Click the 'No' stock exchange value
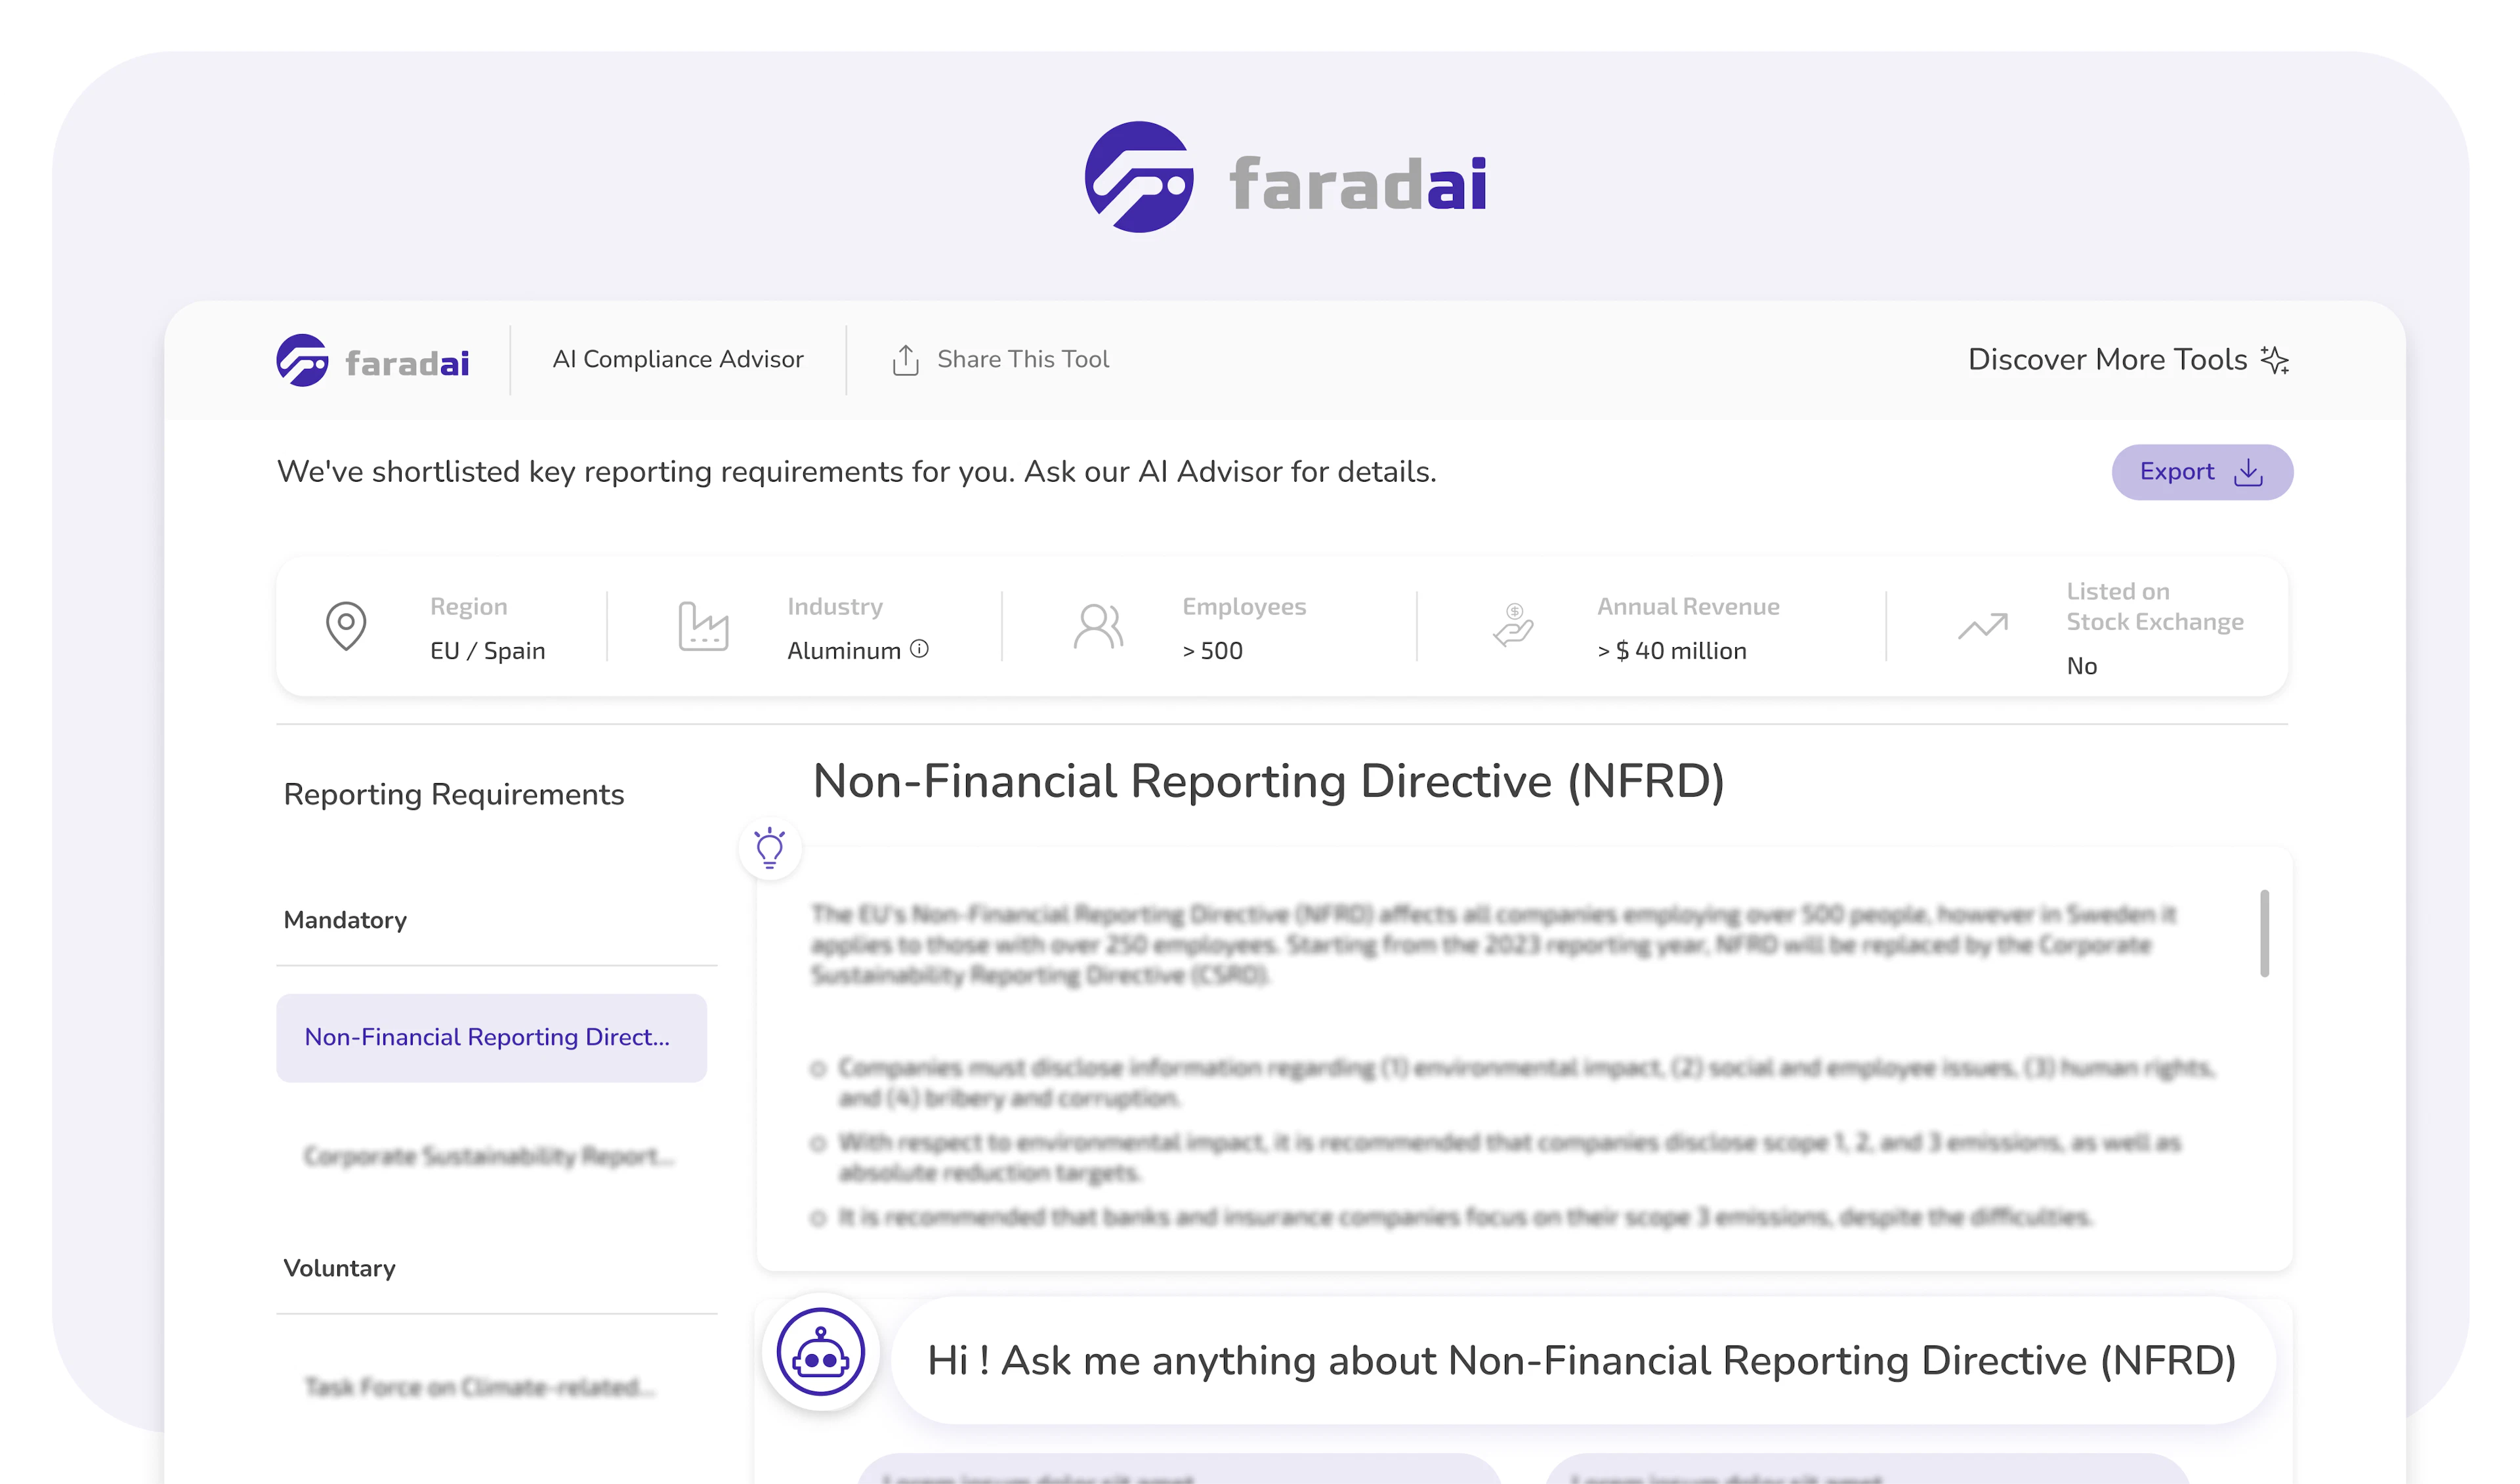This screenshot has width=2520, height=1484. click(2081, 666)
